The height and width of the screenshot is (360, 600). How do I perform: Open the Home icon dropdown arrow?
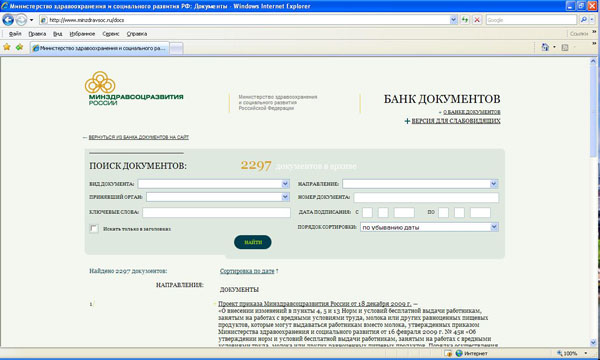(554, 47)
